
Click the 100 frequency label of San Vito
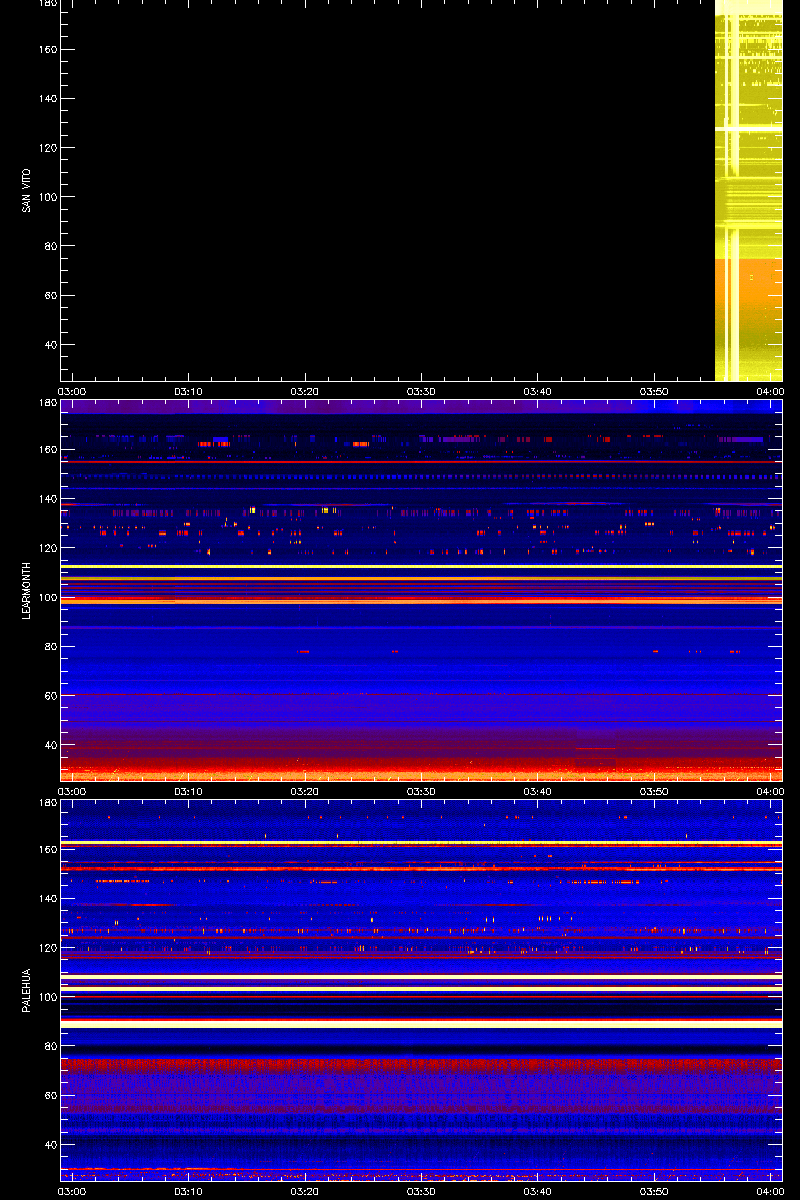pos(47,197)
